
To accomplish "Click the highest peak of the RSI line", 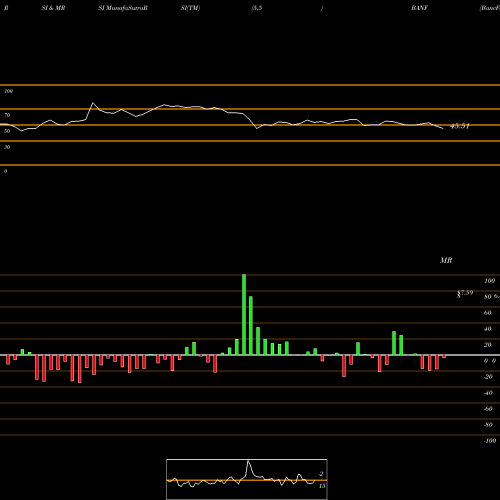I will [x=93, y=103].
